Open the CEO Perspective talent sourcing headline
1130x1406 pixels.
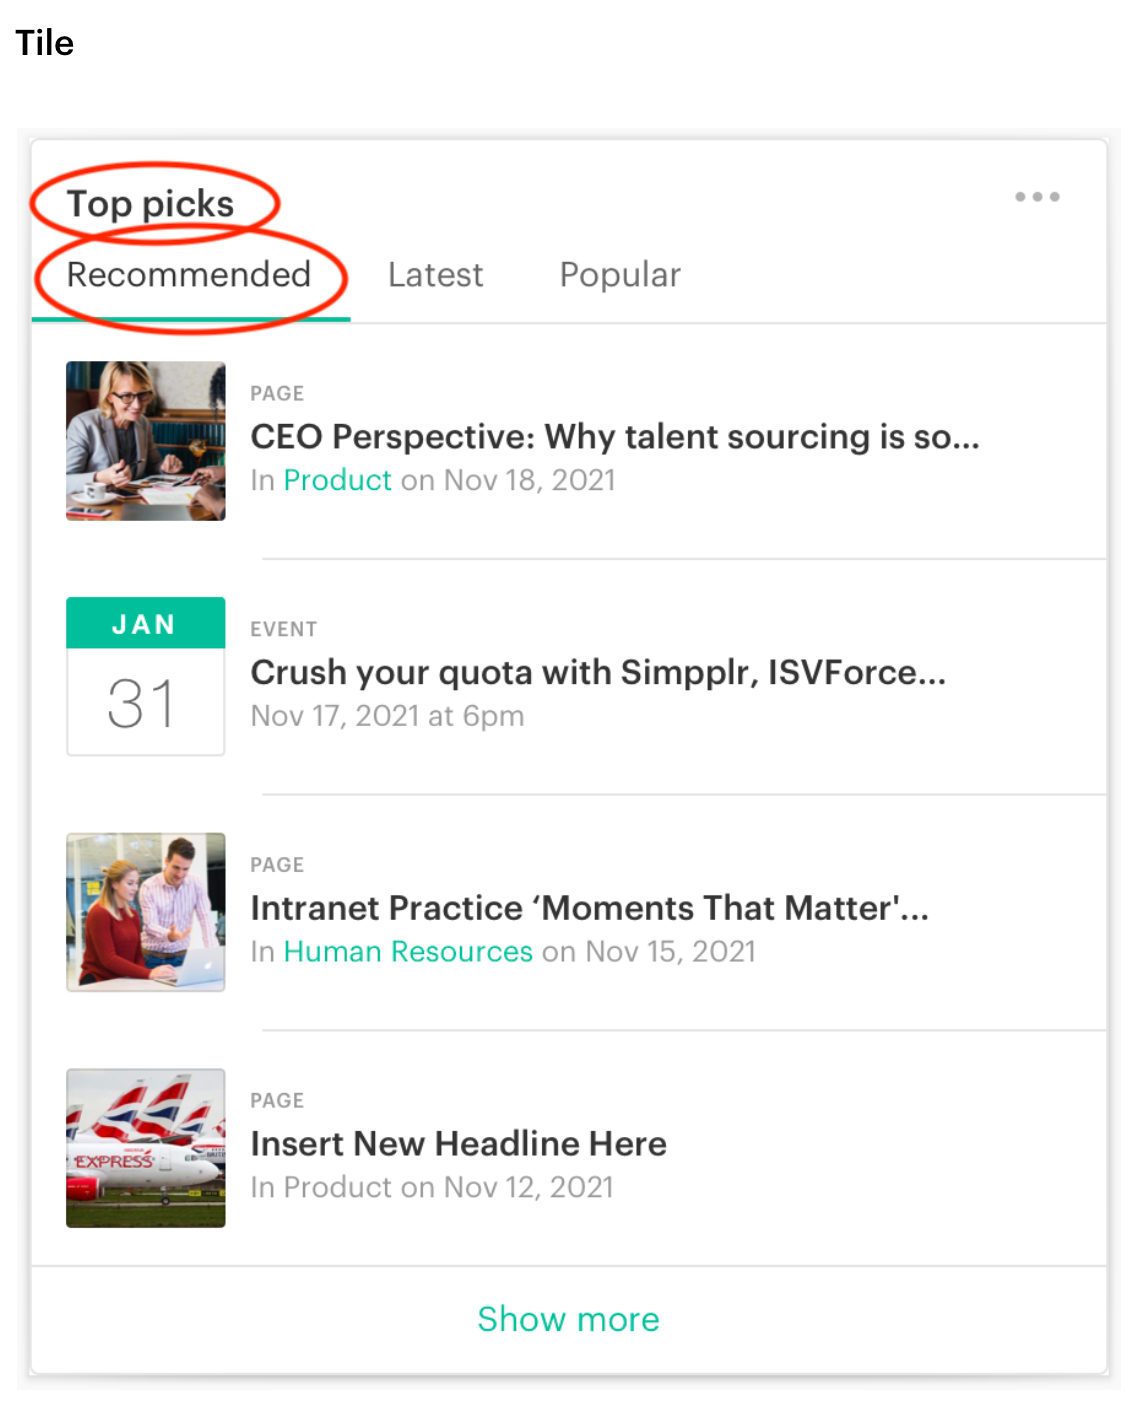click(x=615, y=437)
